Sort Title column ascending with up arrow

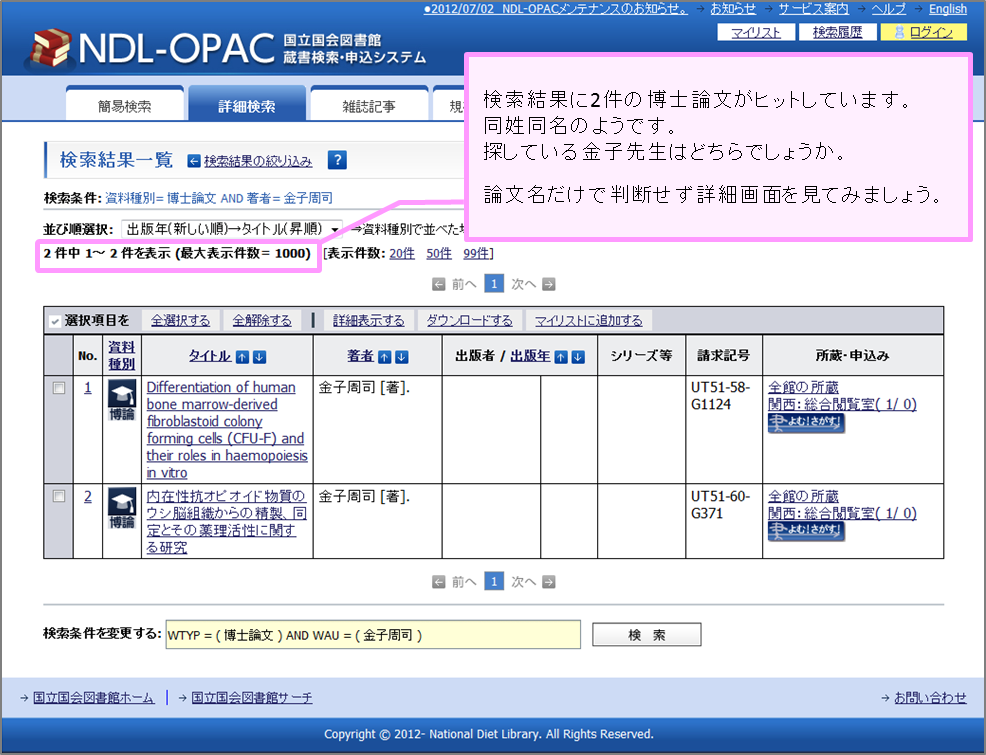pyautogui.click(x=242, y=357)
